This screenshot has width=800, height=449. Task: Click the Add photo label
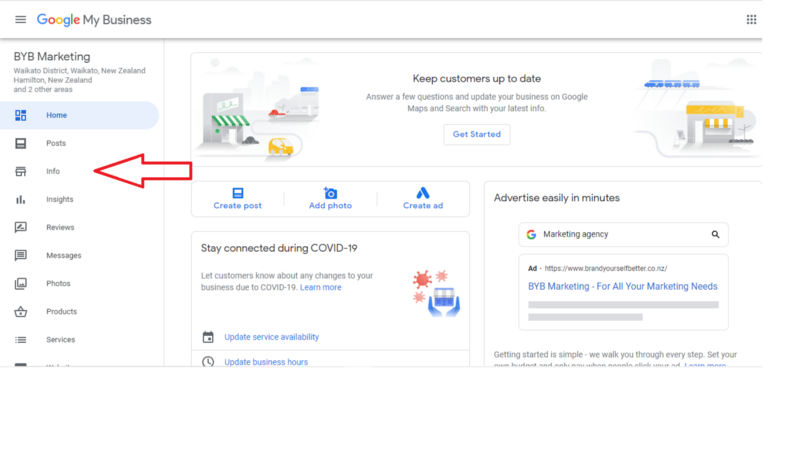tap(330, 206)
